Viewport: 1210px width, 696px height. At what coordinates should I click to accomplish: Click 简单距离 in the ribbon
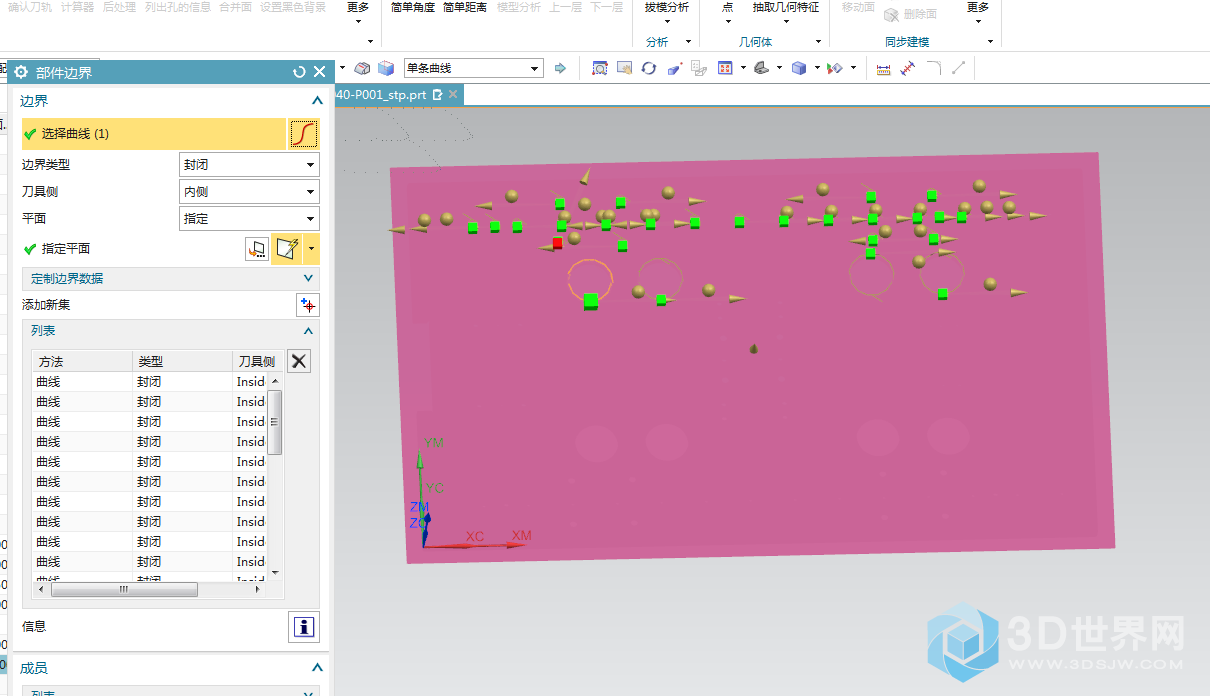(x=465, y=7)
